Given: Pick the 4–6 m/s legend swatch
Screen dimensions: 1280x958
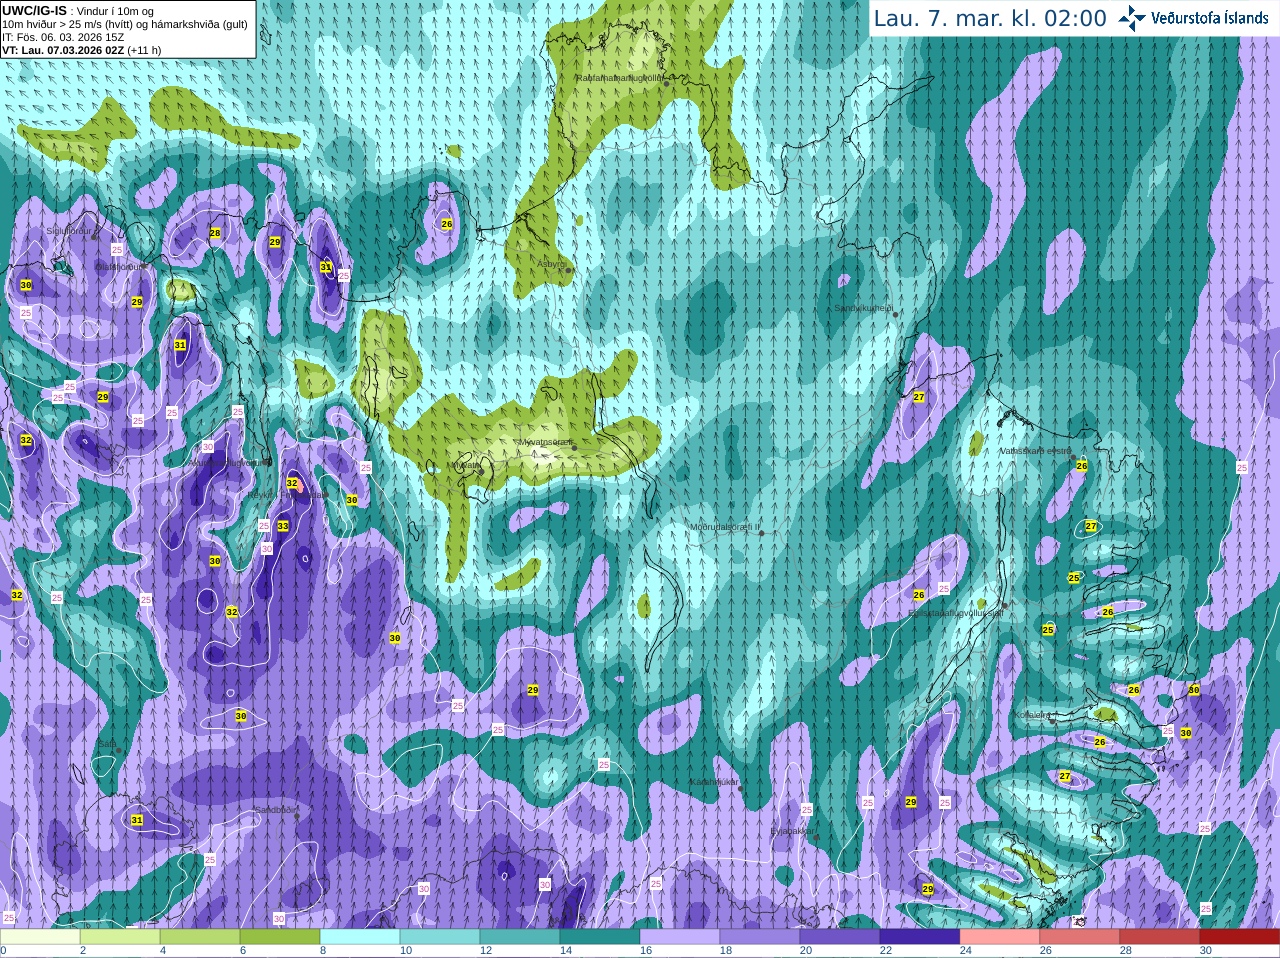Looking at the screenshot, I should pos(200,937).
